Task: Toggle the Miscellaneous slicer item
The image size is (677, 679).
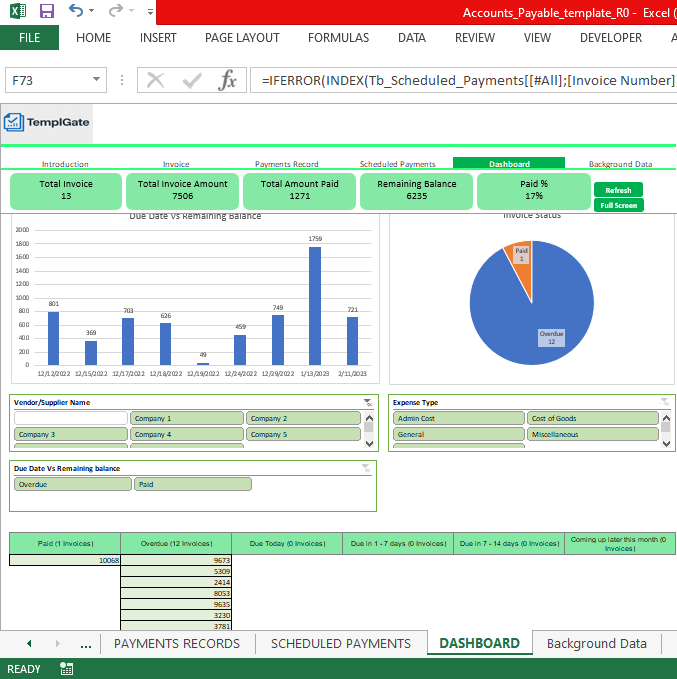Action: 593,434
